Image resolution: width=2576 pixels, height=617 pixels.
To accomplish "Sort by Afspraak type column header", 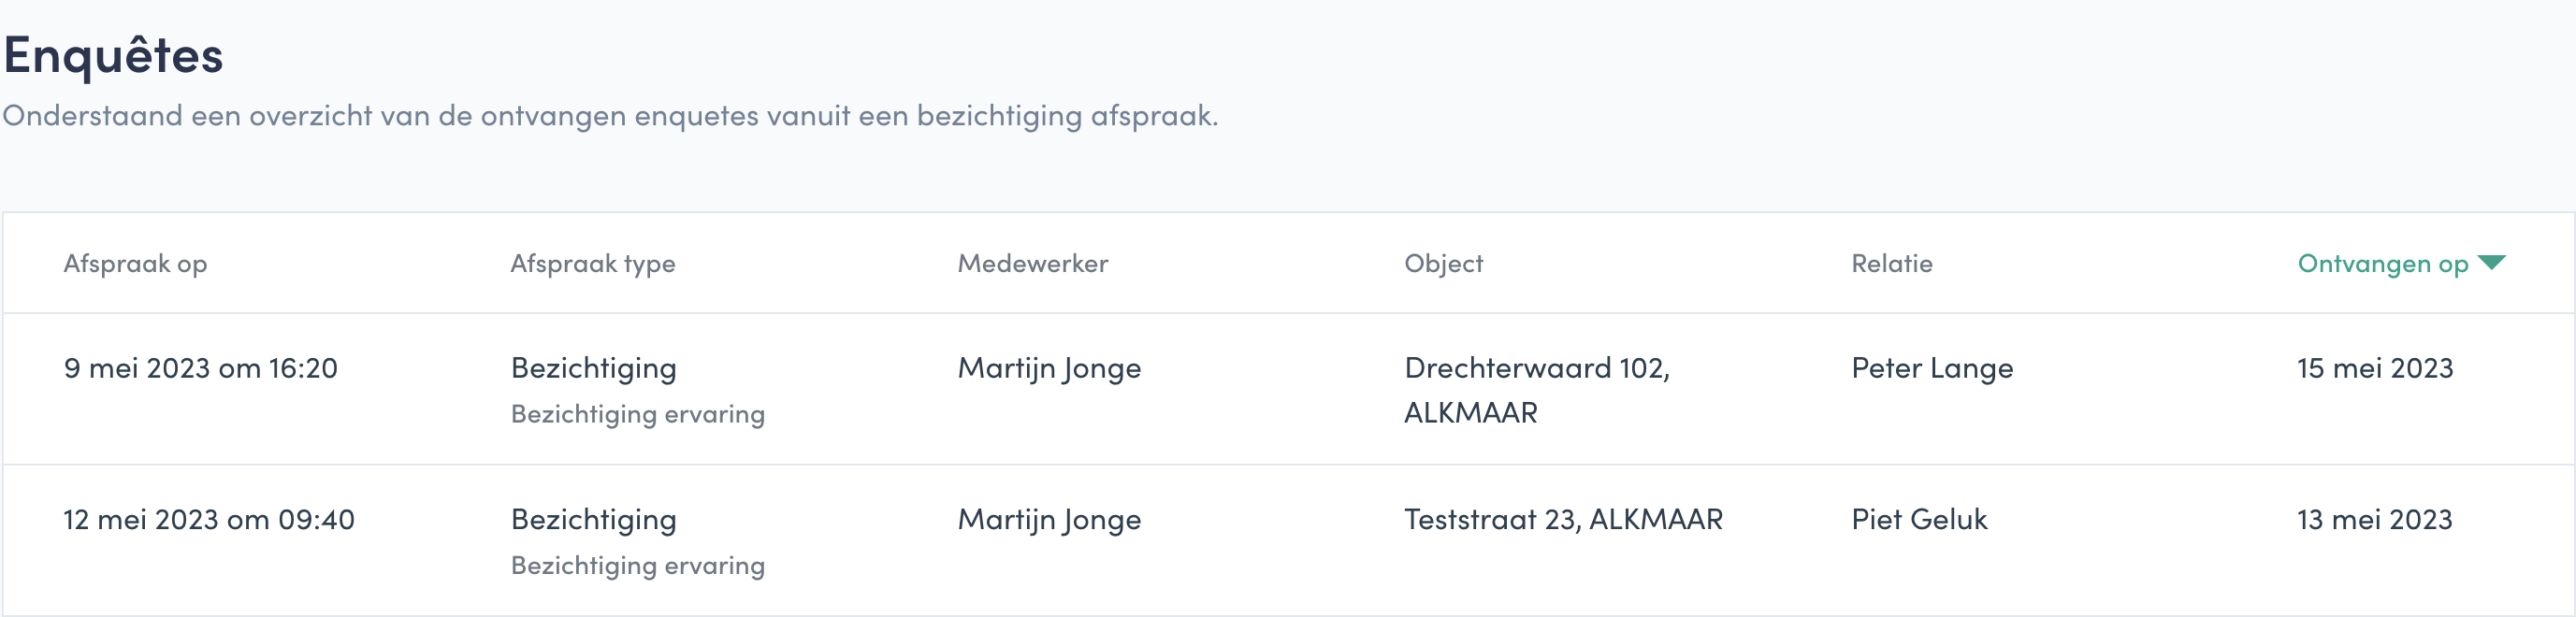I will pos(593,264).
